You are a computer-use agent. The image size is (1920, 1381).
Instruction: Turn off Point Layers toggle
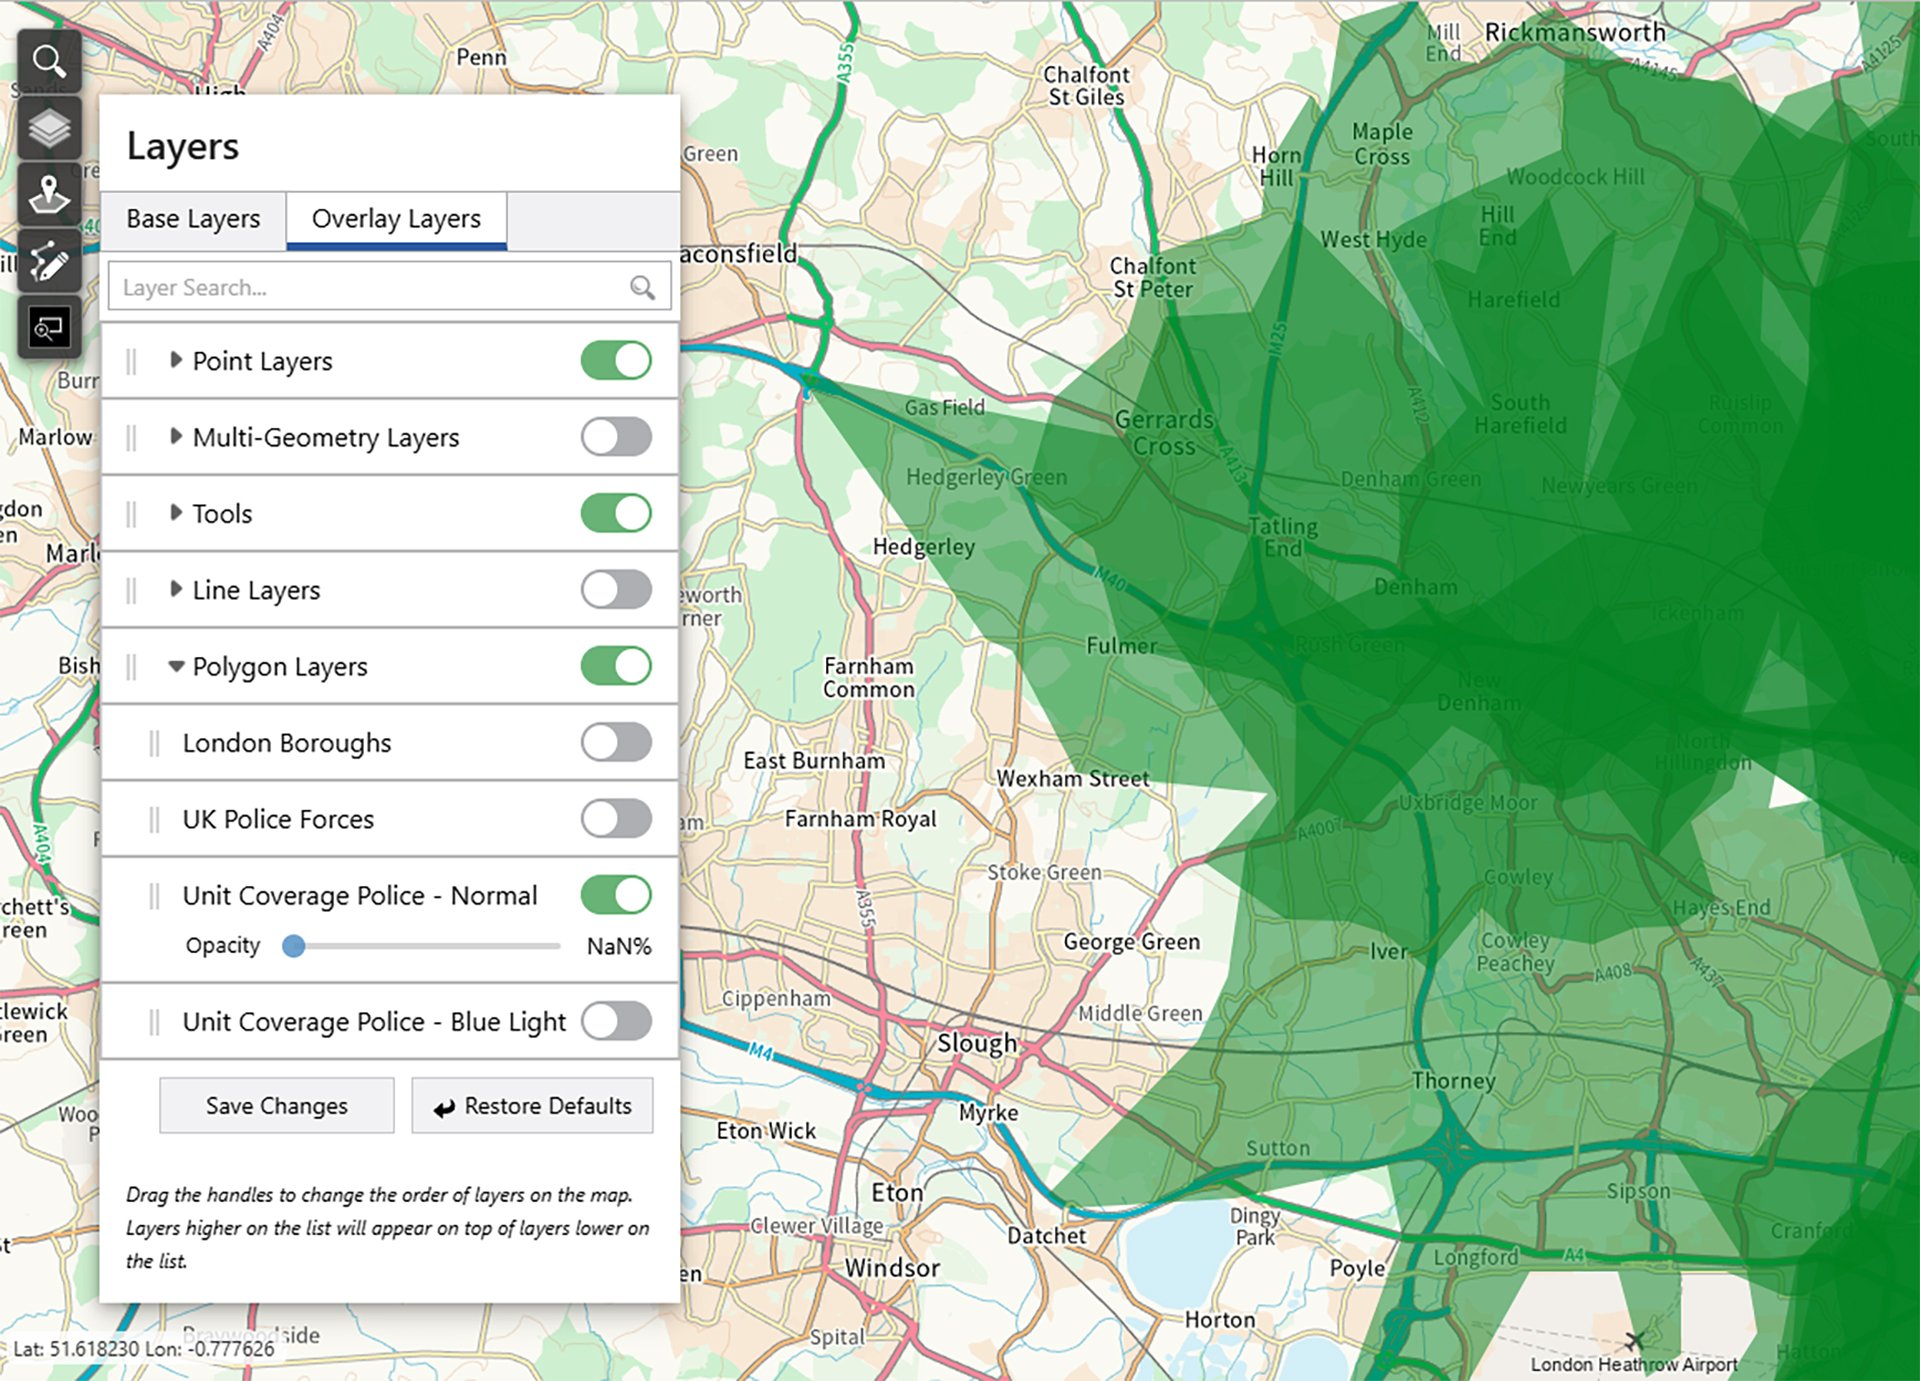(616, 361)
